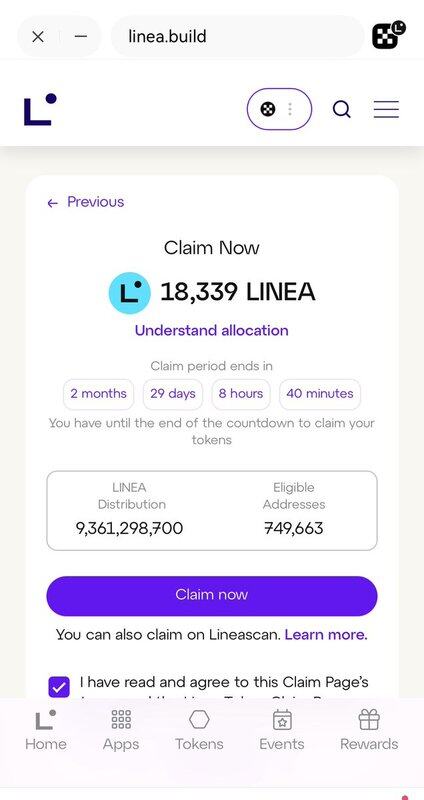The height and width of the screenshot is (800, 424).
Task: Open the Tokens hexagon tab
Action: coord(199,730)
